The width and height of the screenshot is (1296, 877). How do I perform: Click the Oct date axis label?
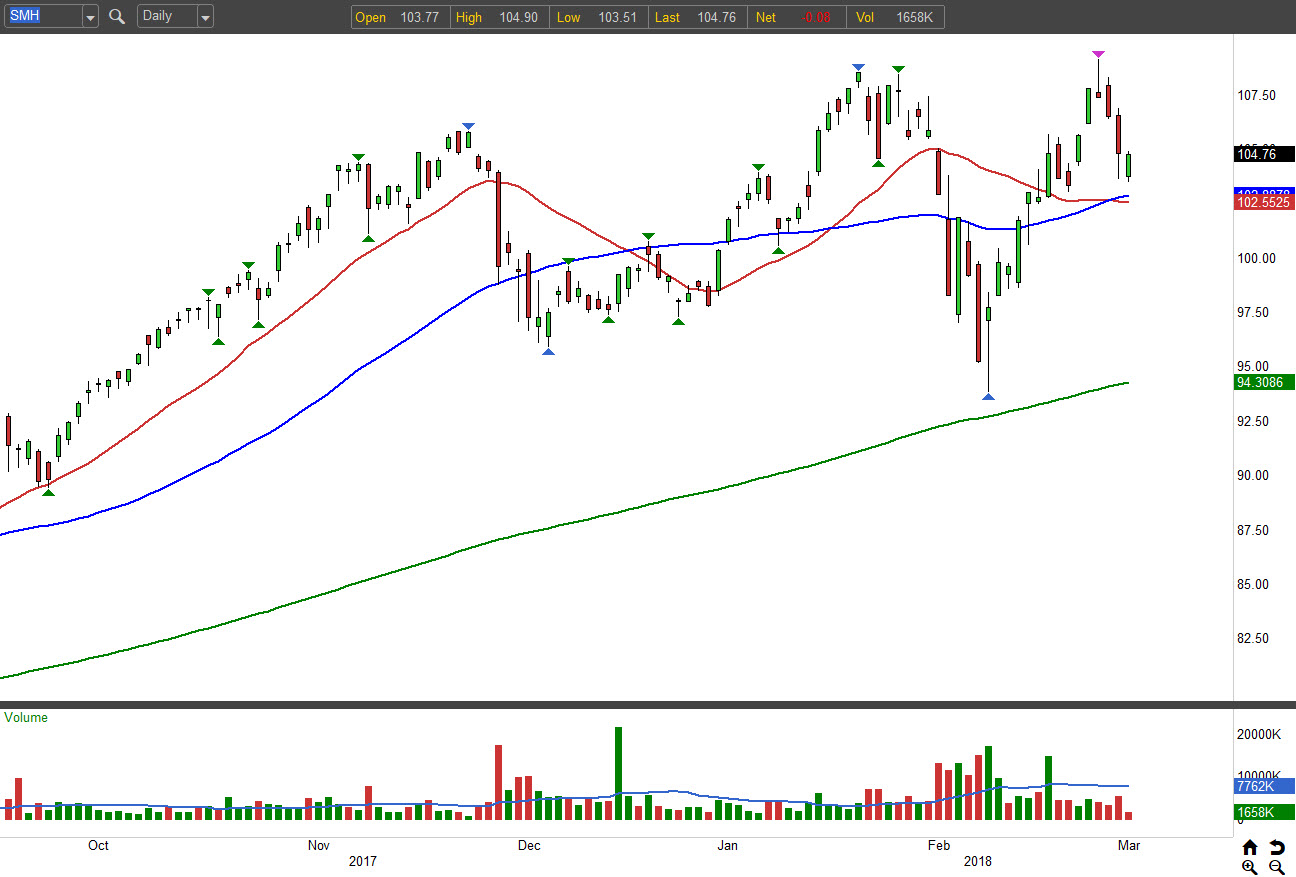[98, 845]
